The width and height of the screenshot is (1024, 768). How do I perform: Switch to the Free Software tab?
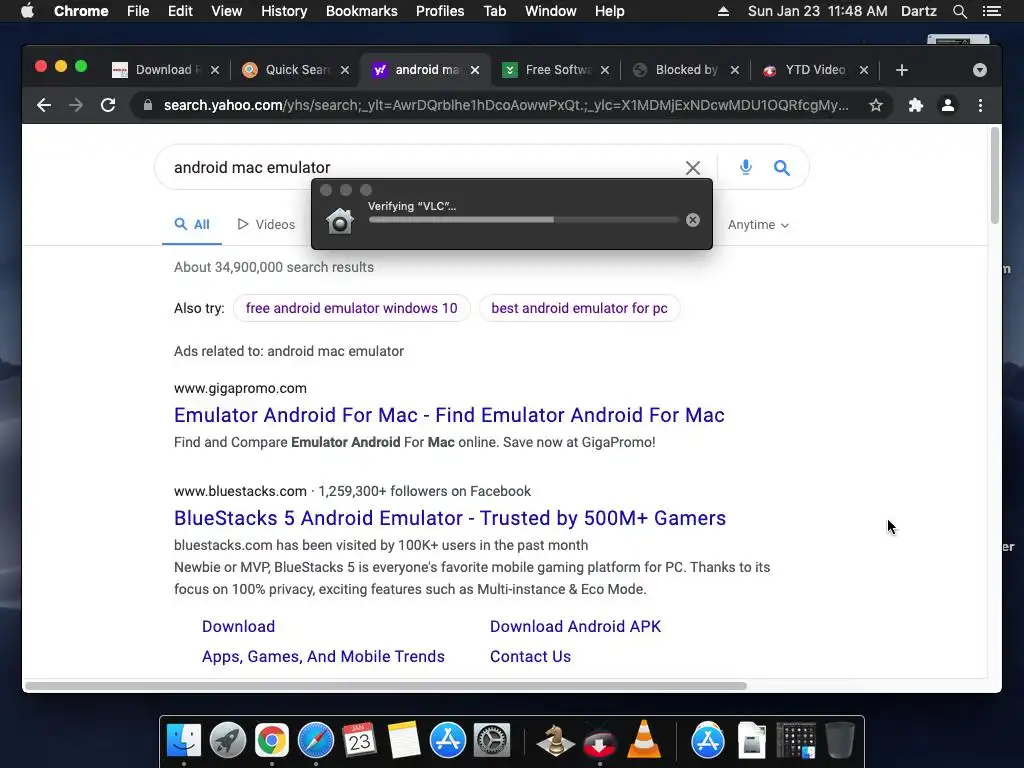554,70
